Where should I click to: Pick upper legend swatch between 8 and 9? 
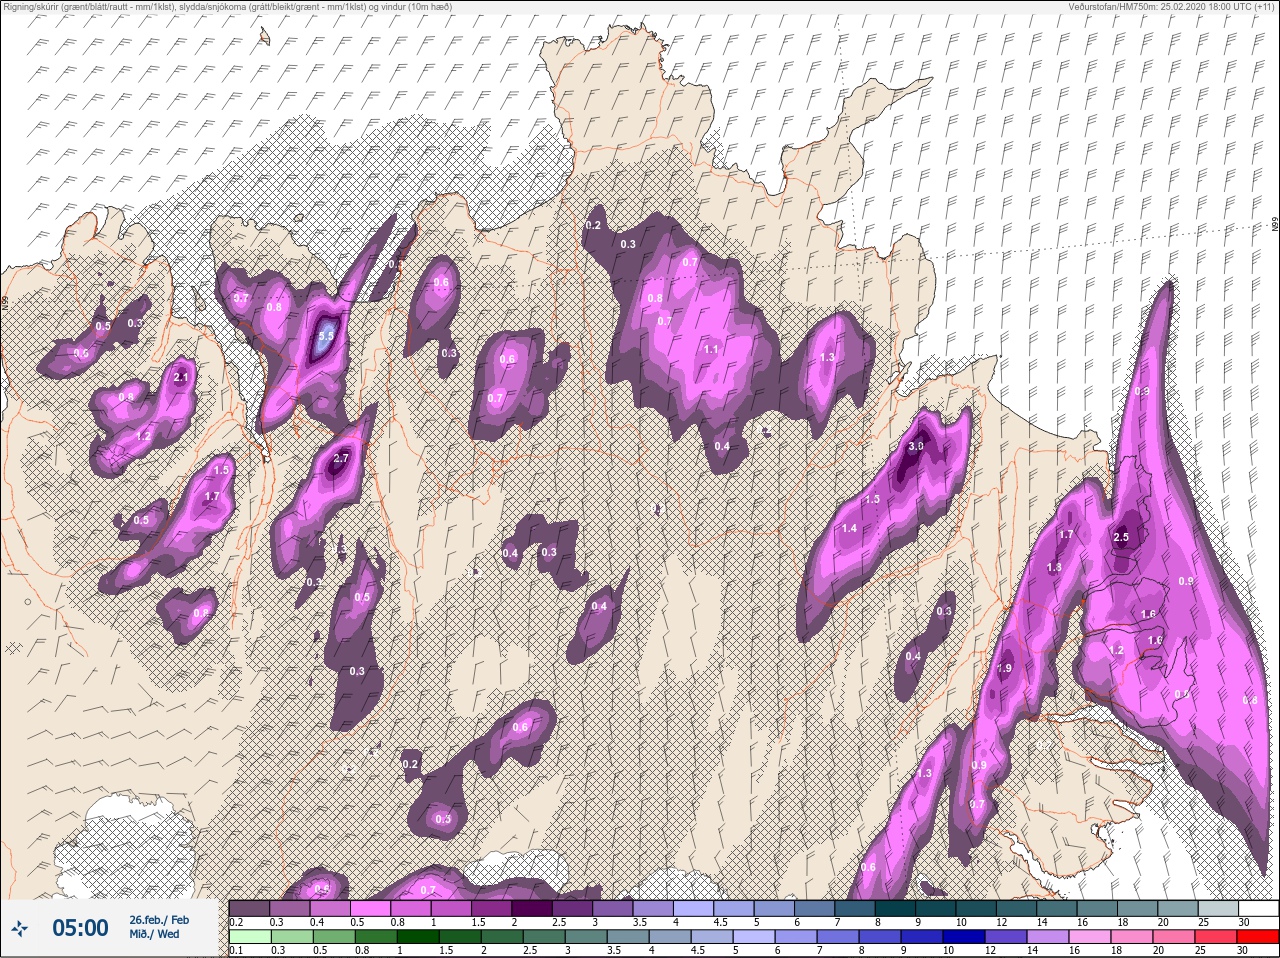[895, 908]
